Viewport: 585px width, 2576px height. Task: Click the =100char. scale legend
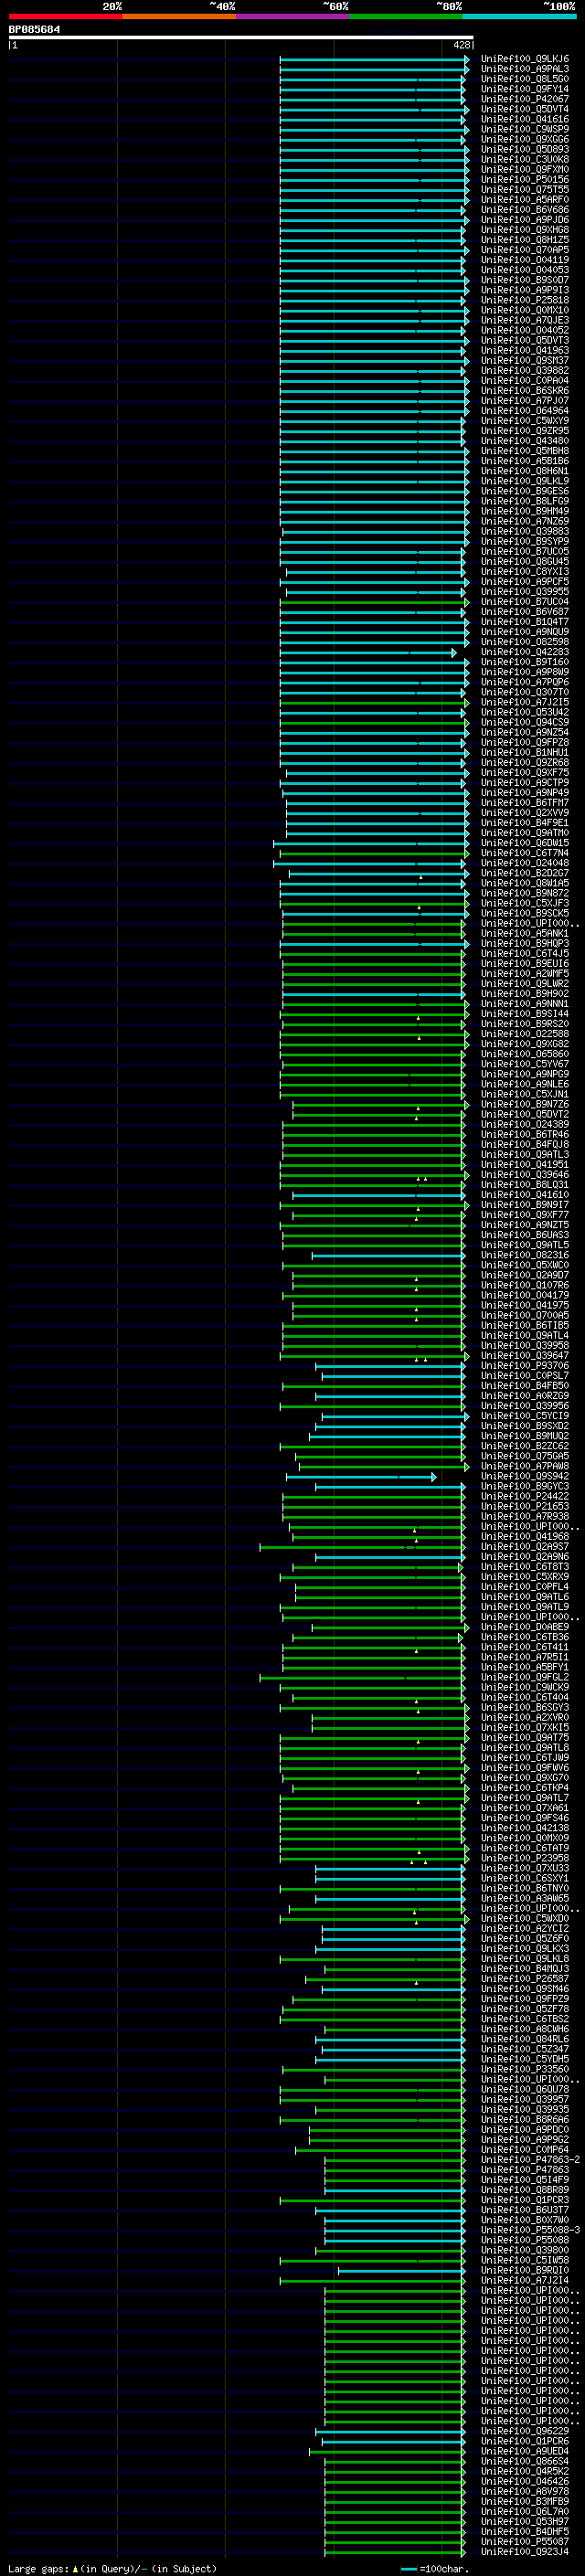(x=434, y=2568)
